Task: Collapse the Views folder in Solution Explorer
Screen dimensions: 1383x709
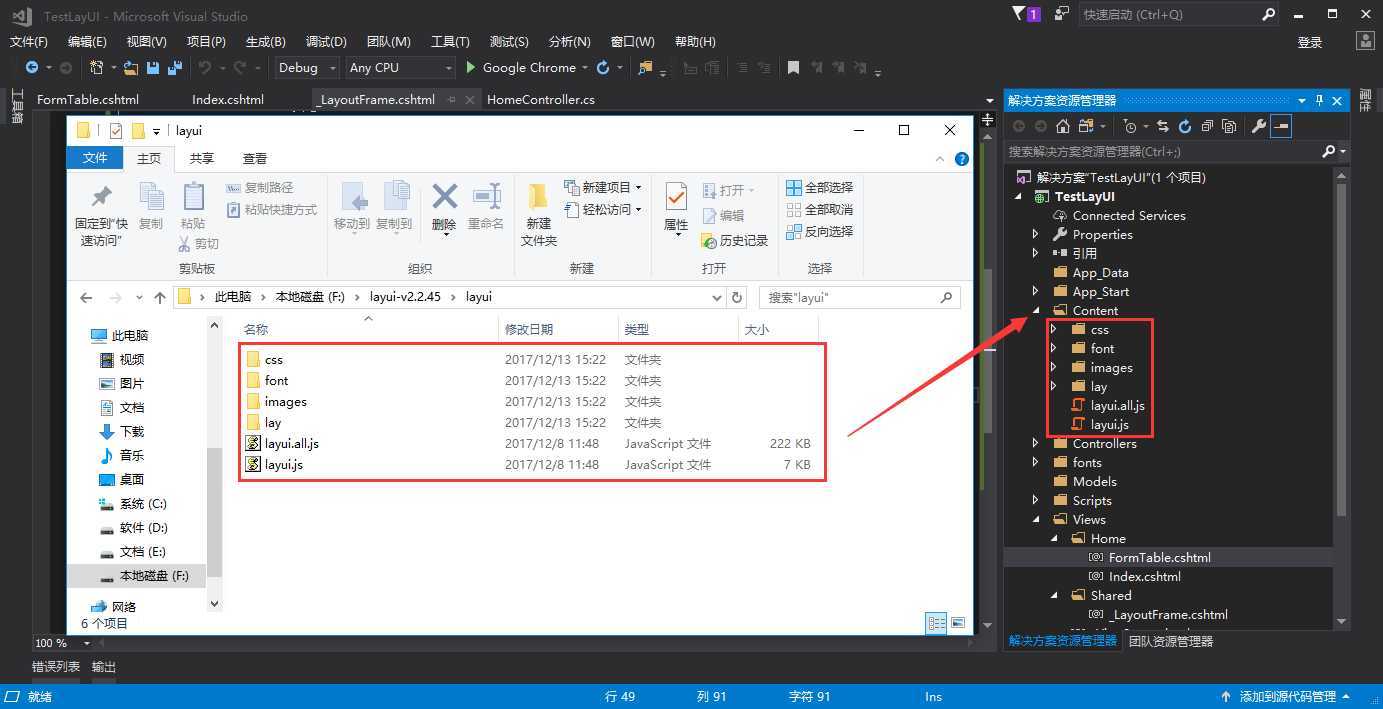Action: click(x=1036, y=520)
